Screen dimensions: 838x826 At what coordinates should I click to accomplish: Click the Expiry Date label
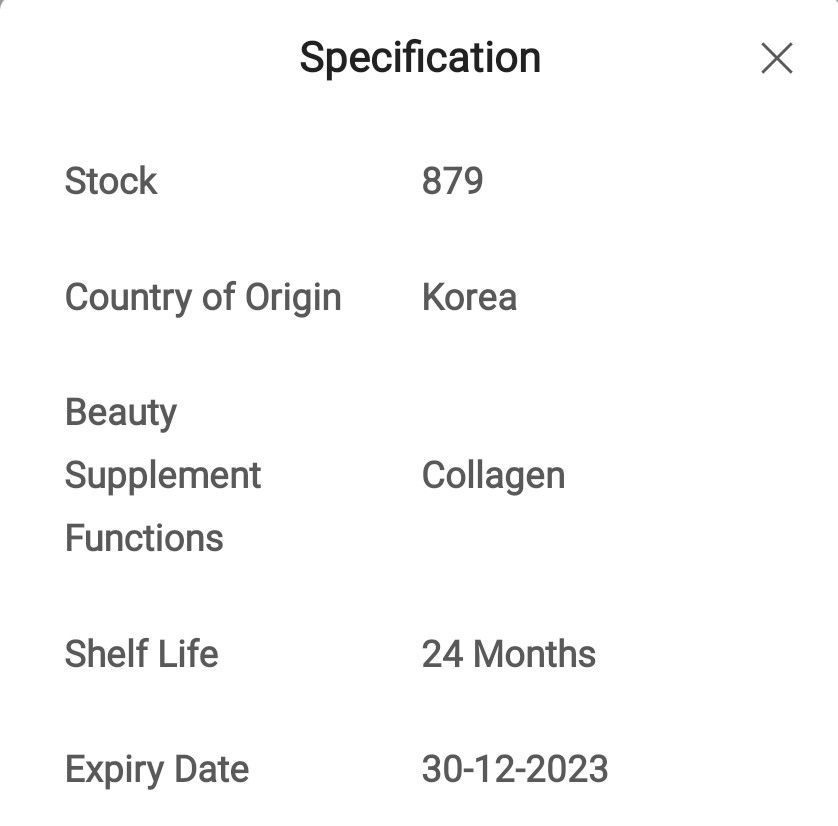pyautogui.click(x=157, y=770)
